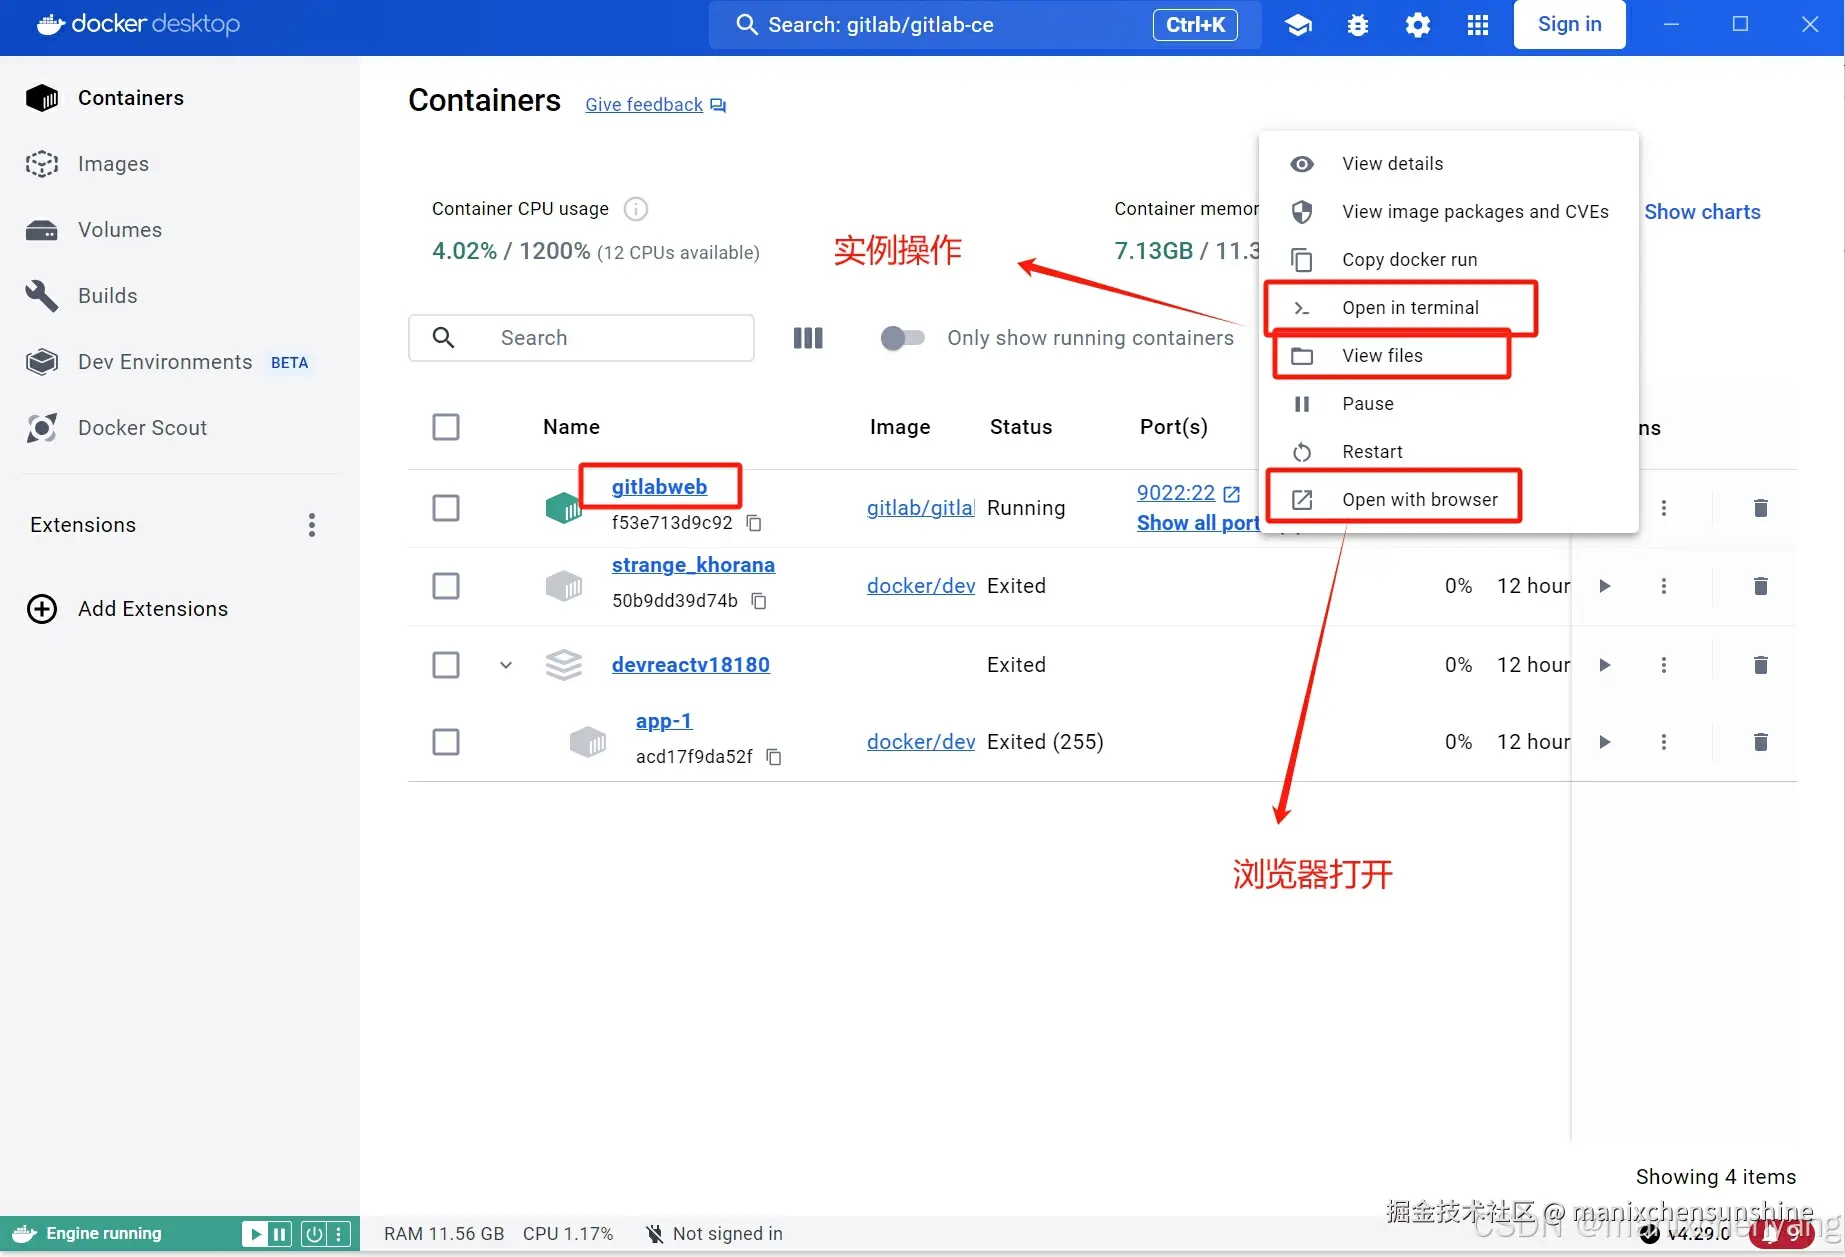
Task: Click the engine power button in status bar
Action: point(314,1234)
